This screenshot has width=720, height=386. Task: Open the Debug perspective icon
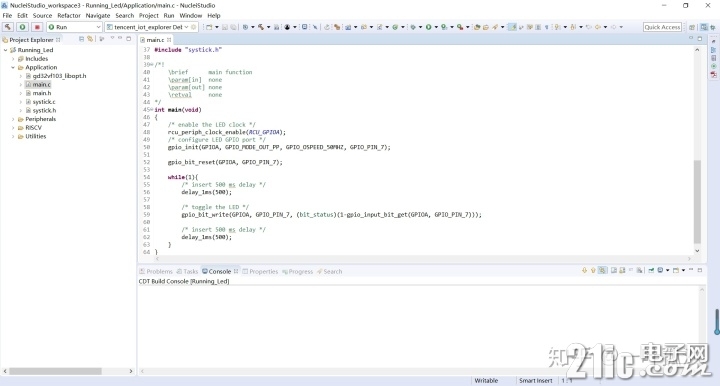(x=713, y=27)
